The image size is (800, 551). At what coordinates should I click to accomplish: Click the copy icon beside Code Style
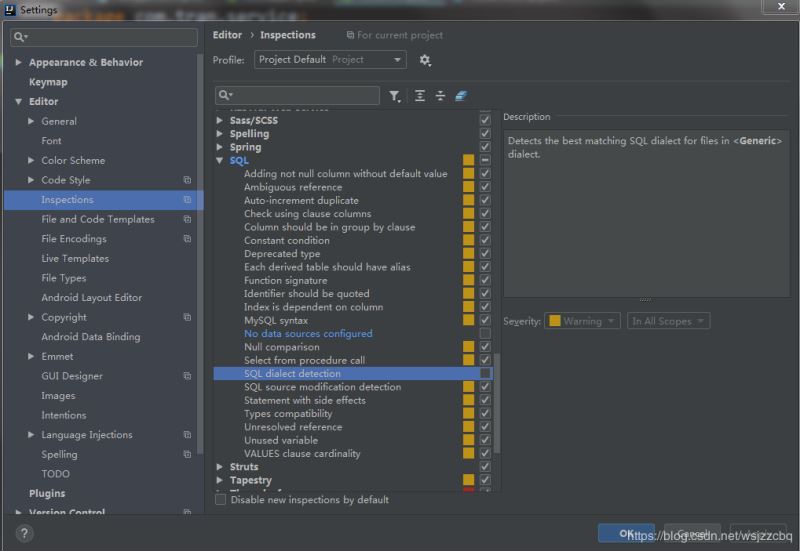187,180
